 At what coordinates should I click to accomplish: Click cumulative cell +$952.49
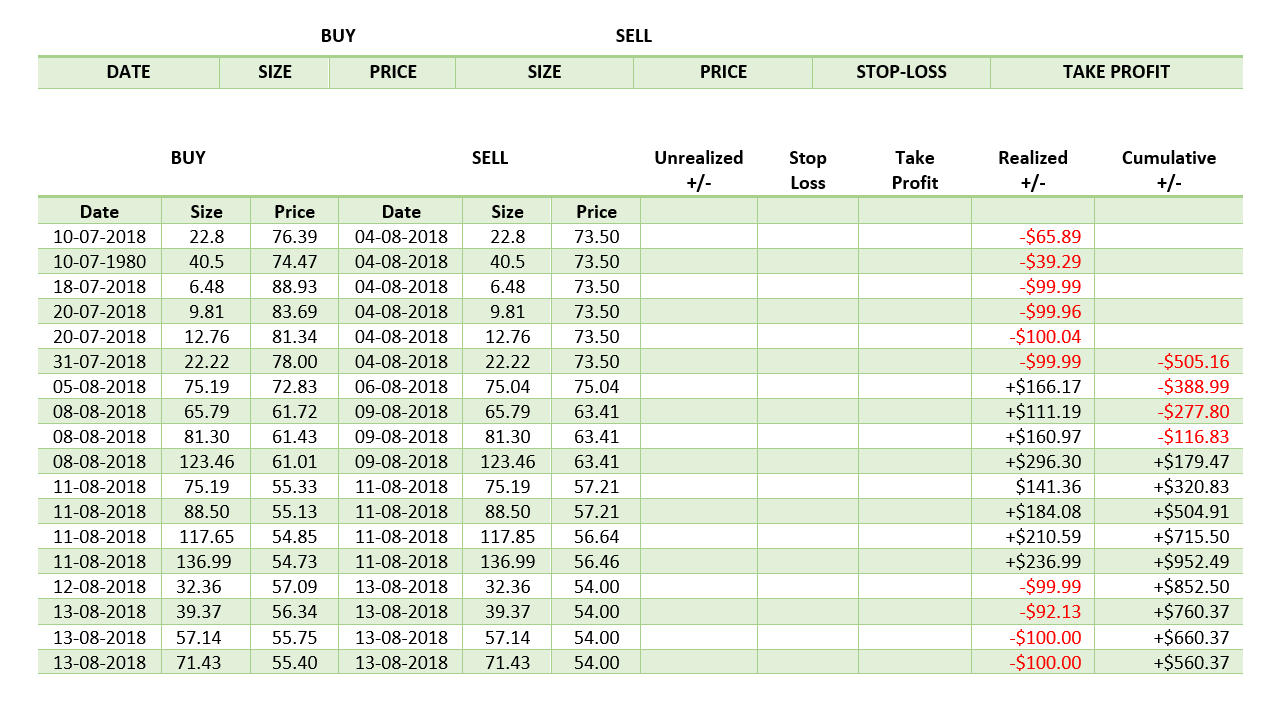tap(1169, 562)
